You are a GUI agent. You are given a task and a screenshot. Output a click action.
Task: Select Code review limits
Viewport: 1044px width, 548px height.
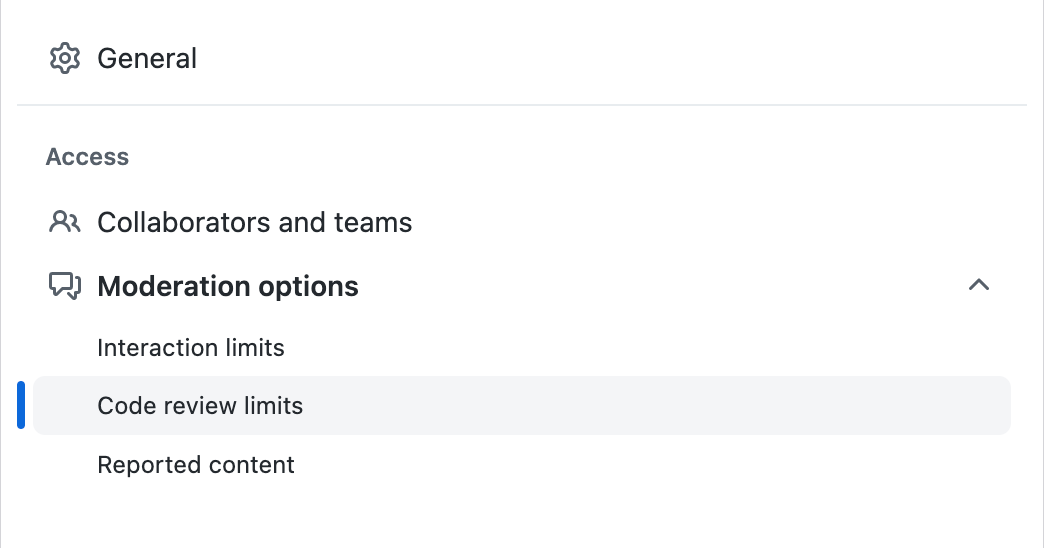pyautogui.click(x=200, y=406)
